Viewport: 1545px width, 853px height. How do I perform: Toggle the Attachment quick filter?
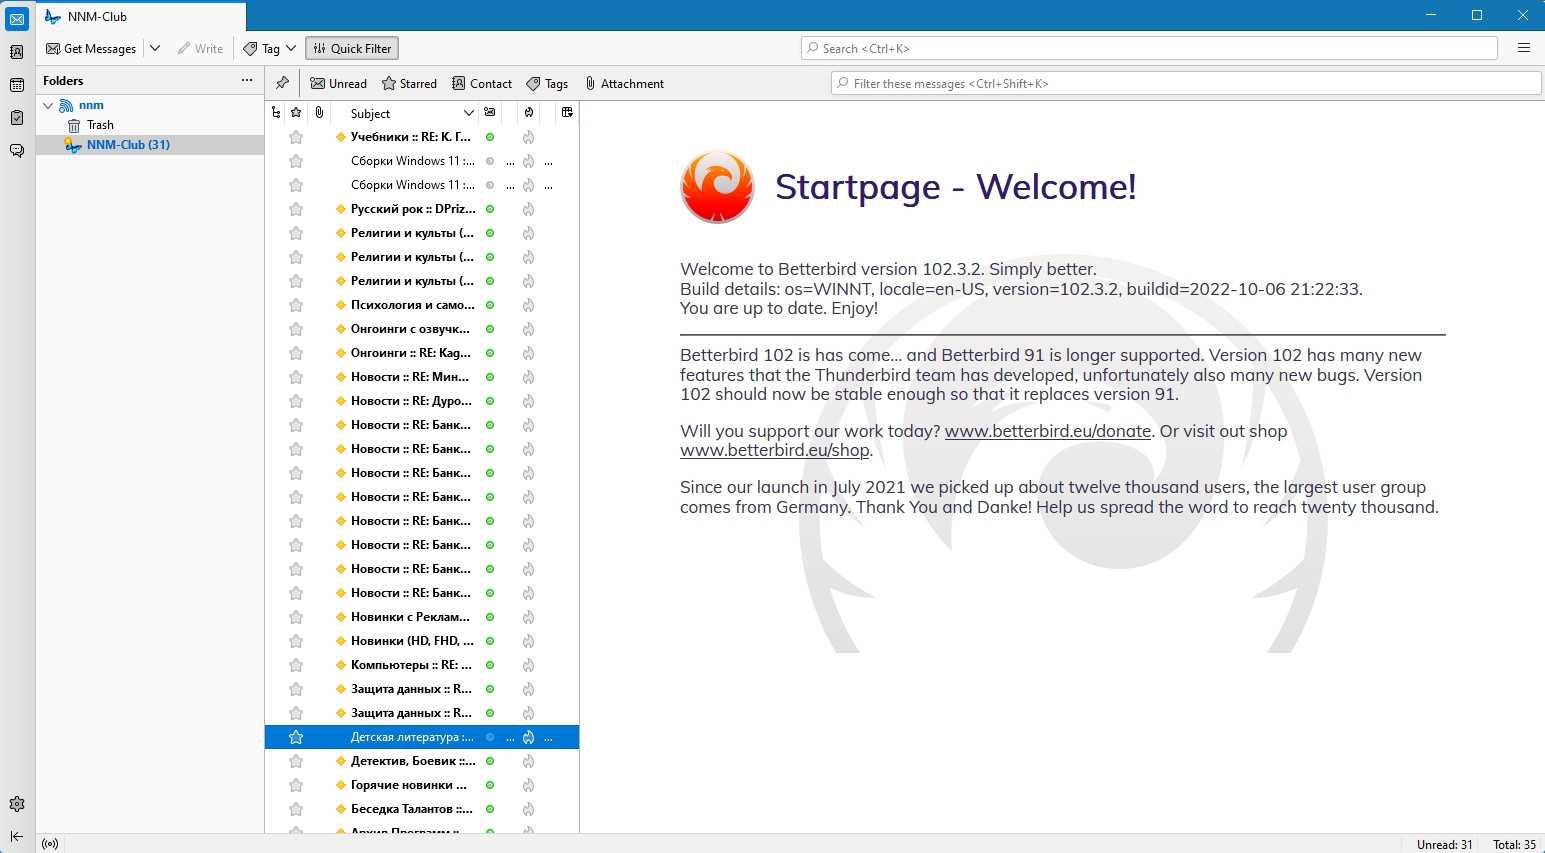pyautogui.click(x=624, y=84)
